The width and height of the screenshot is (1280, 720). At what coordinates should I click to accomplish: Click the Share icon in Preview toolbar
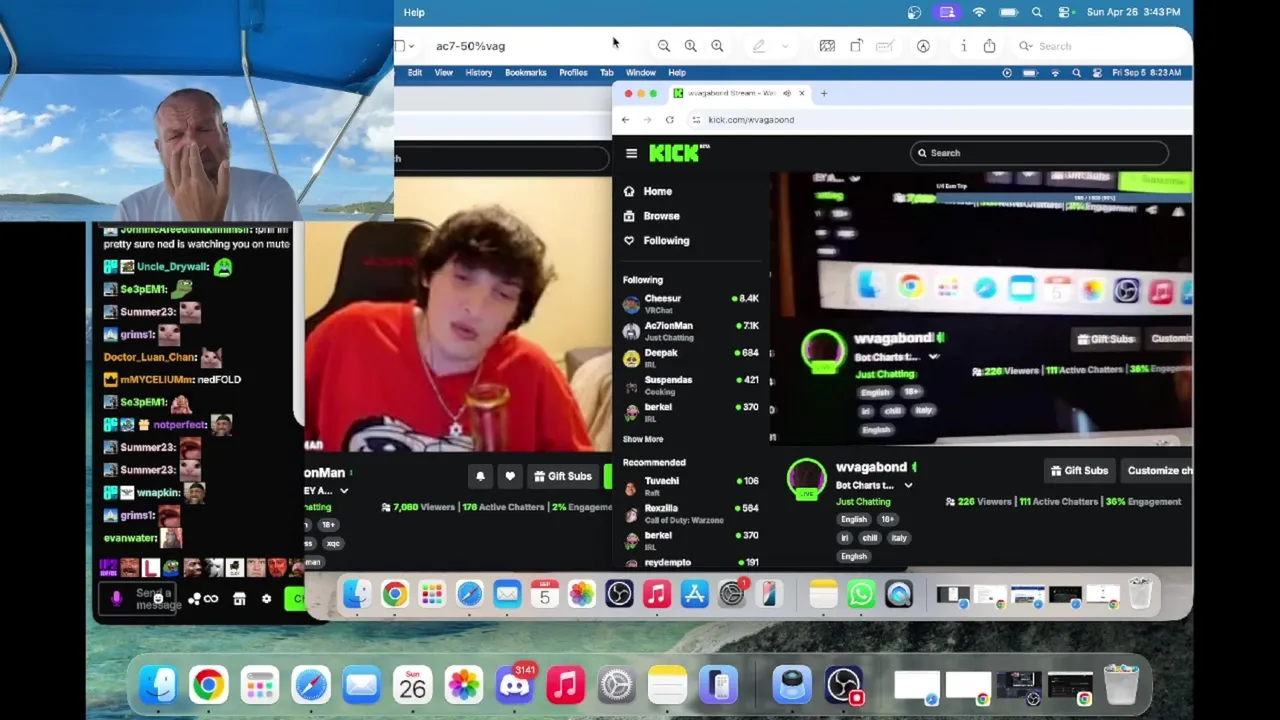(989, 46)
